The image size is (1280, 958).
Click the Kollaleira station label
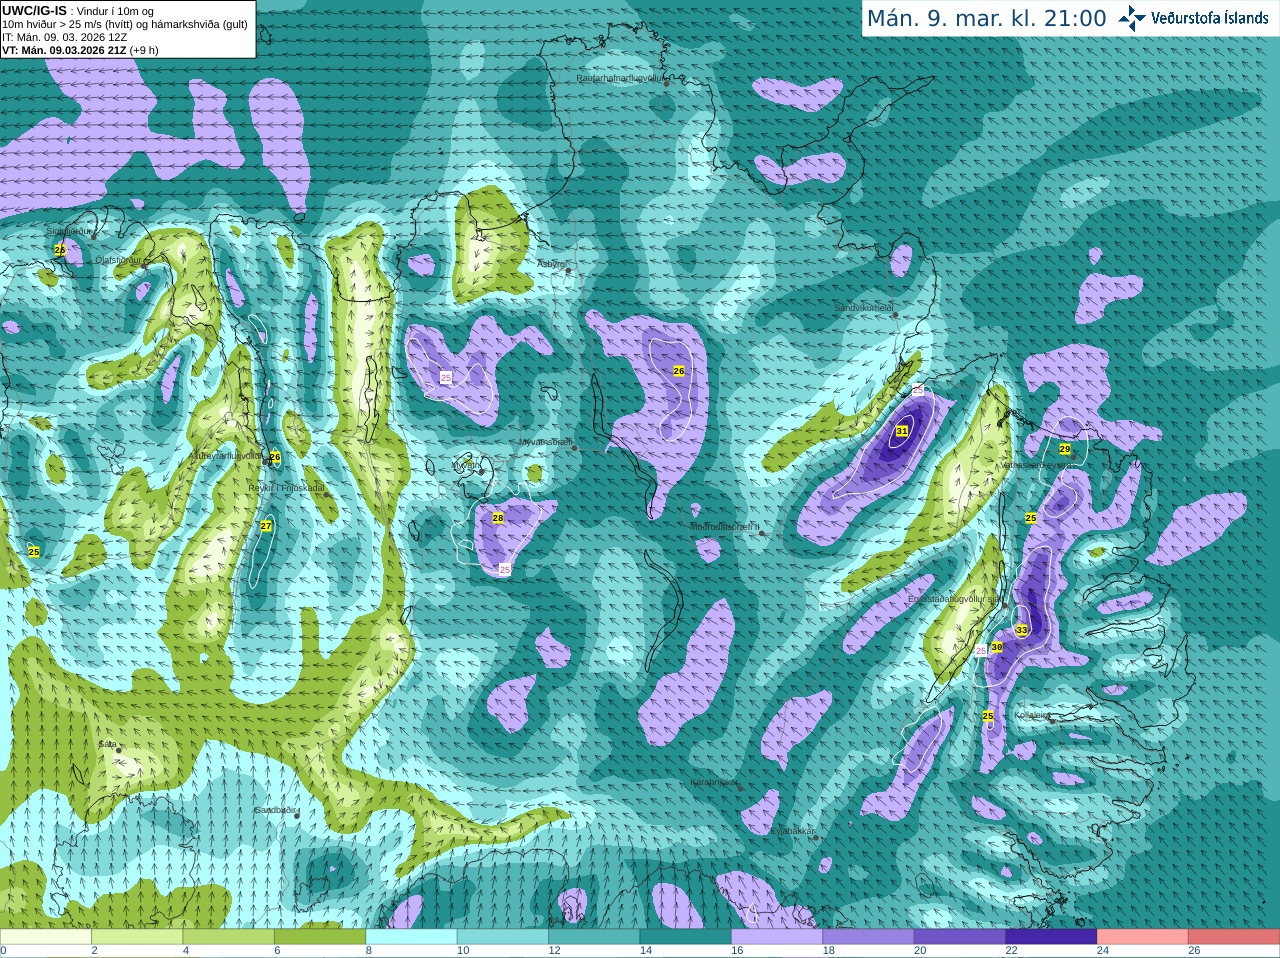click(1032, 715)
